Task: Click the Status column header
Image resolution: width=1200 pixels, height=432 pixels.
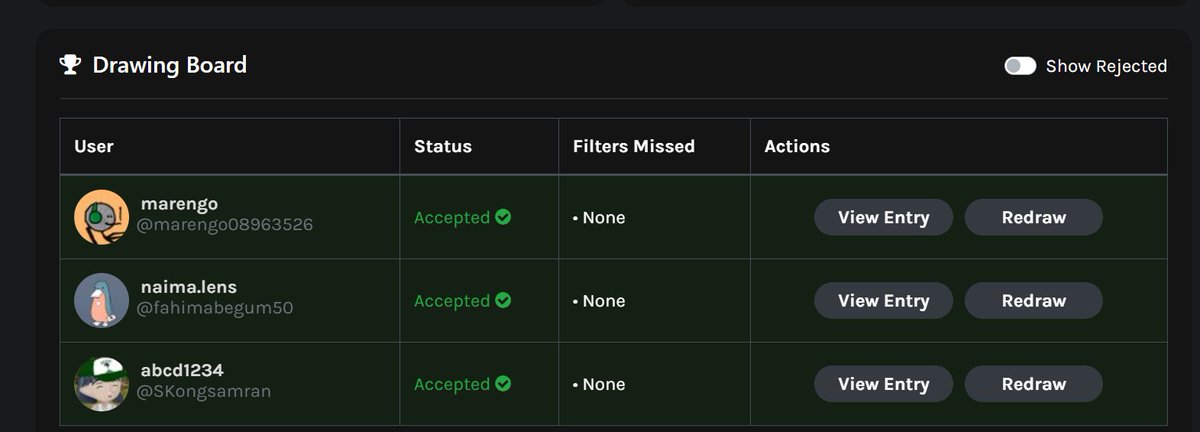Action: click(443, 146)
